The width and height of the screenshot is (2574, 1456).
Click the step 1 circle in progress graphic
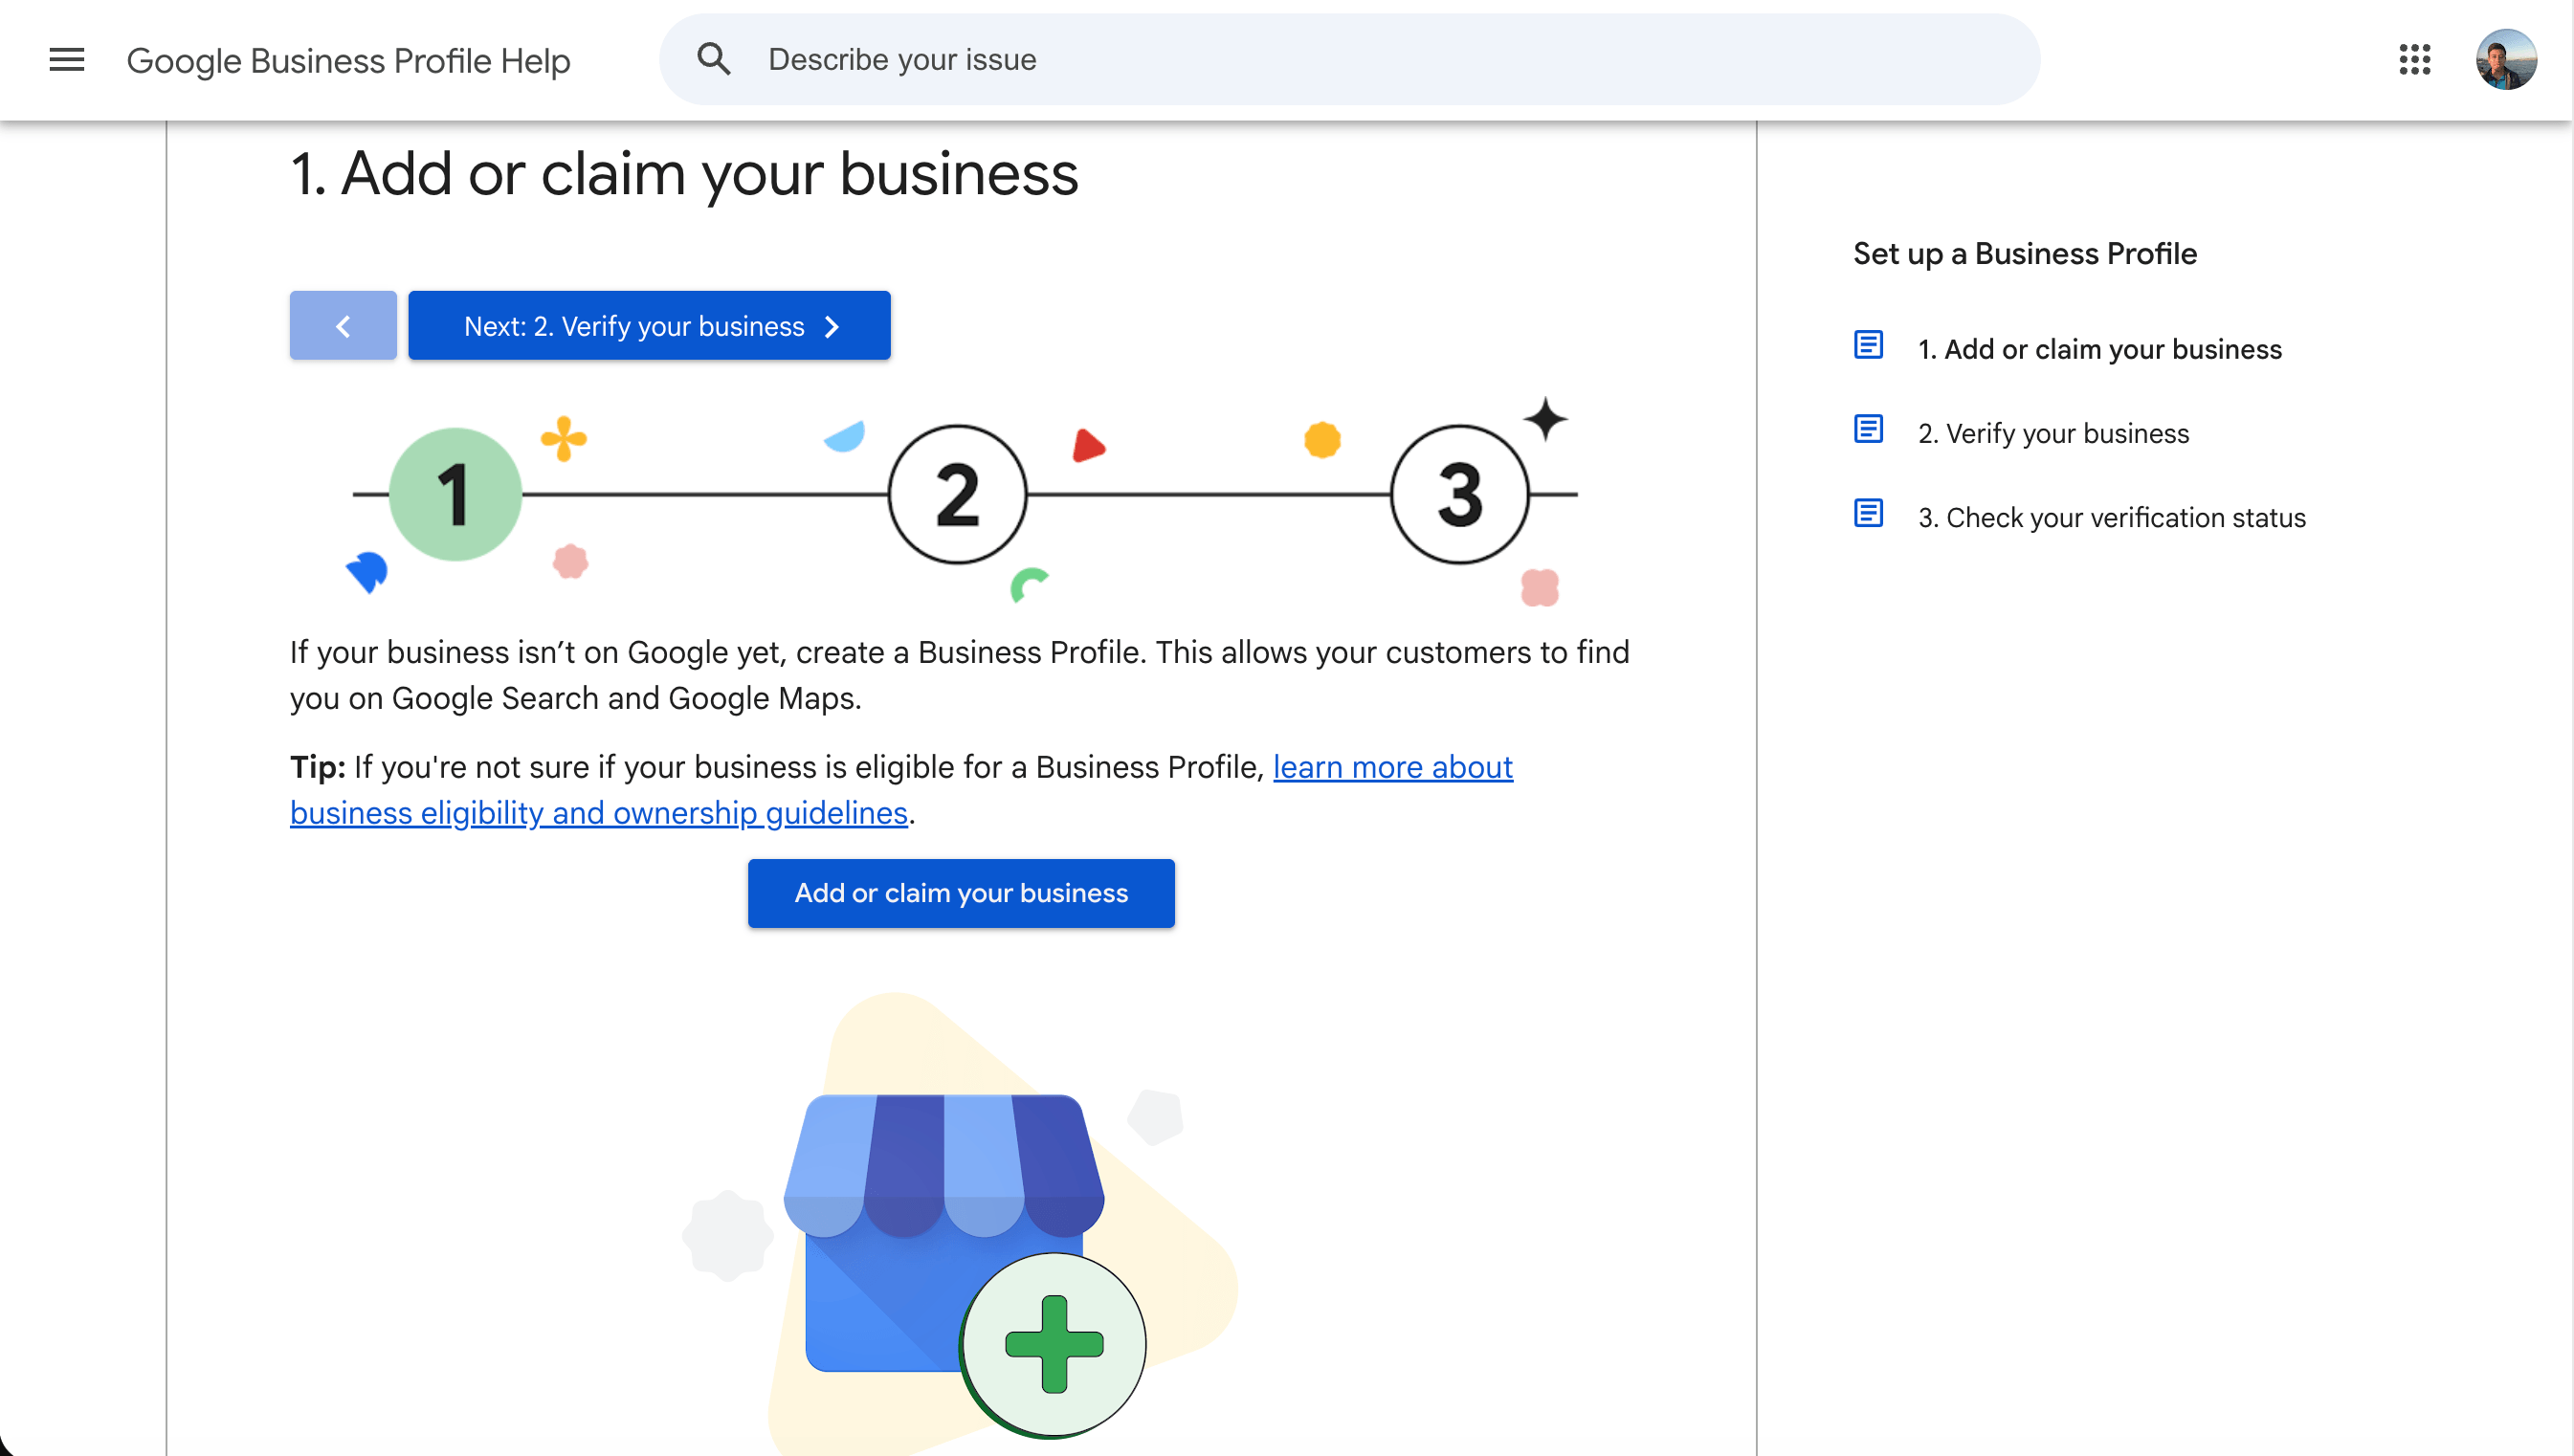pos(455,494)
